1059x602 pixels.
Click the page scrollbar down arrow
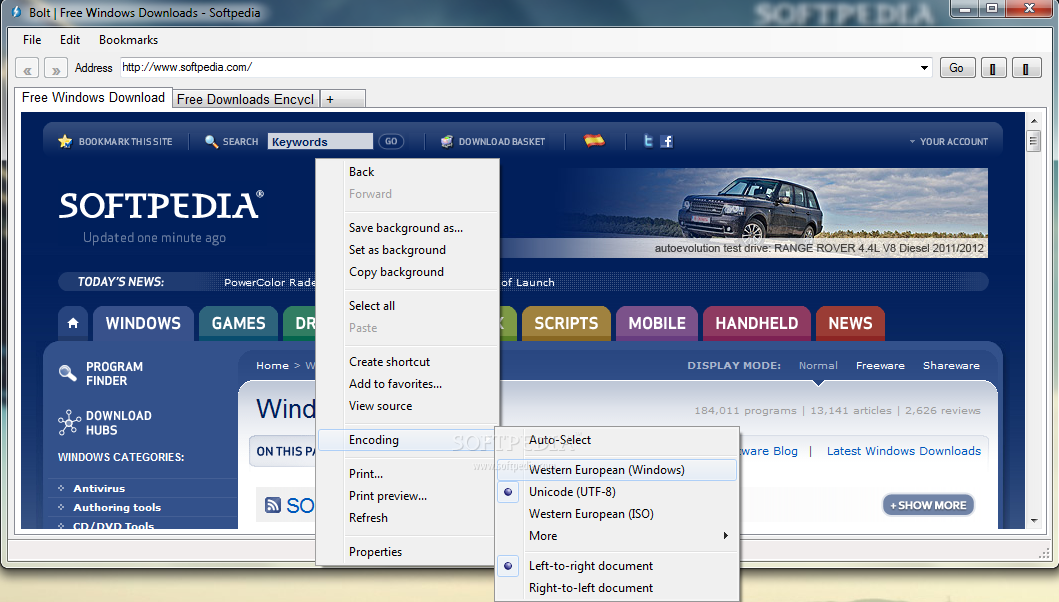(x=1034, y=521)
